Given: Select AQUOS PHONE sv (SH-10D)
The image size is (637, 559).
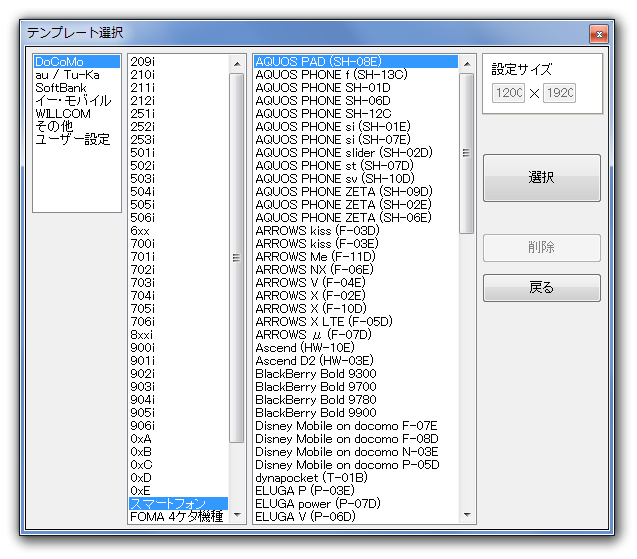Looking at the screenshot, I should coord(356,179).
